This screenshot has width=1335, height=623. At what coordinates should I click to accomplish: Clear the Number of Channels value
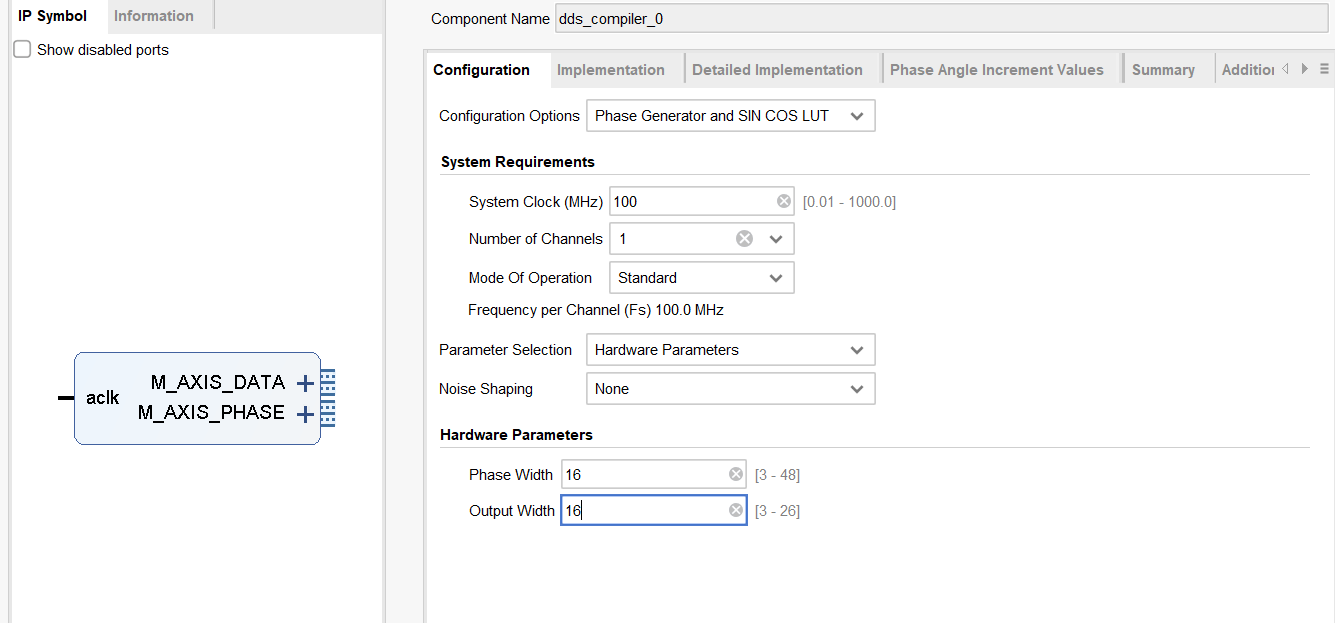point(744,239)
